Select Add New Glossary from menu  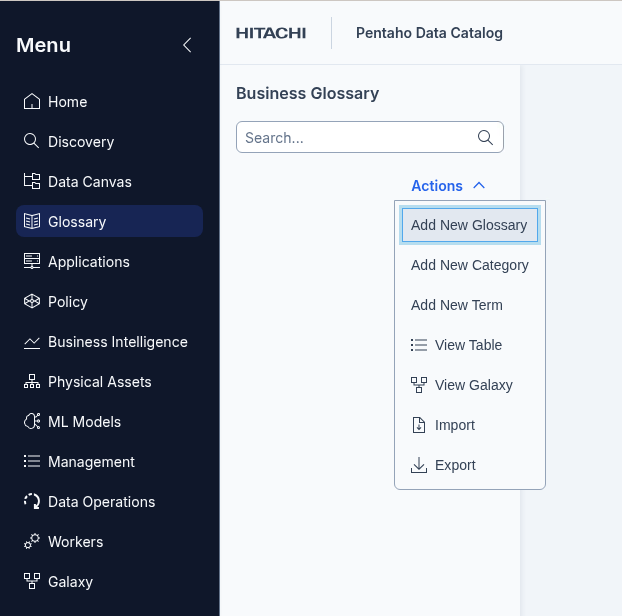(x=469, y=225)
